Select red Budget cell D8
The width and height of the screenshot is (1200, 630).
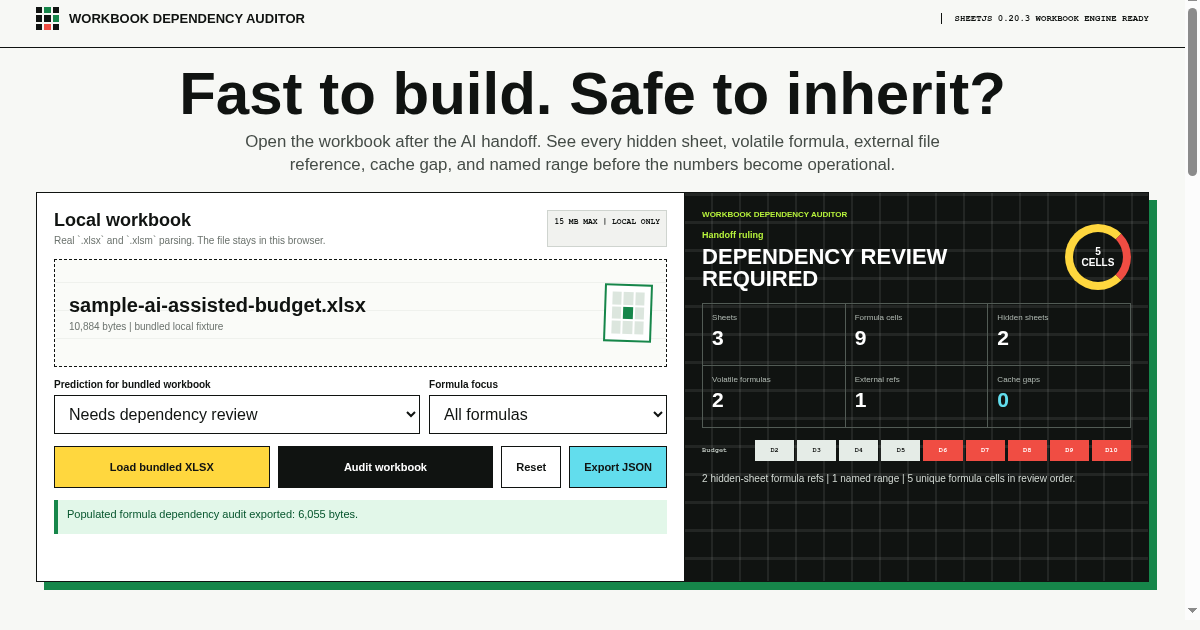[x=1027, y=450]
